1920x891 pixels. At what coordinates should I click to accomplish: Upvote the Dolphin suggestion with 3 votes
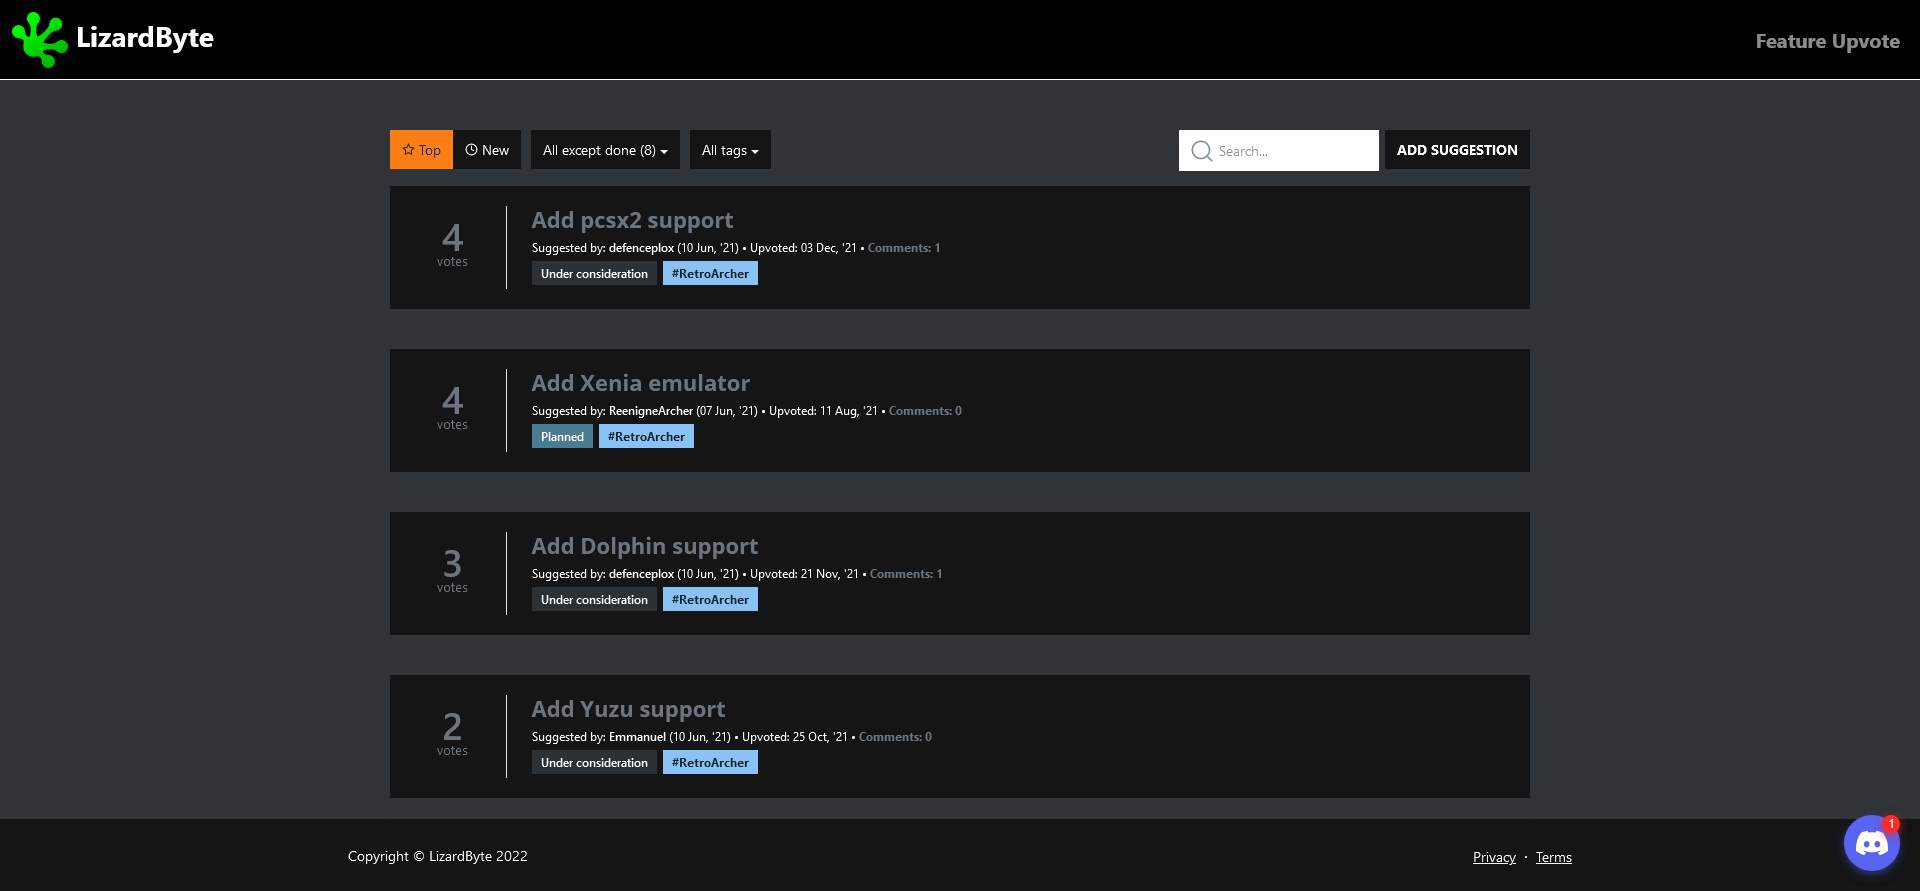point(452,571)
